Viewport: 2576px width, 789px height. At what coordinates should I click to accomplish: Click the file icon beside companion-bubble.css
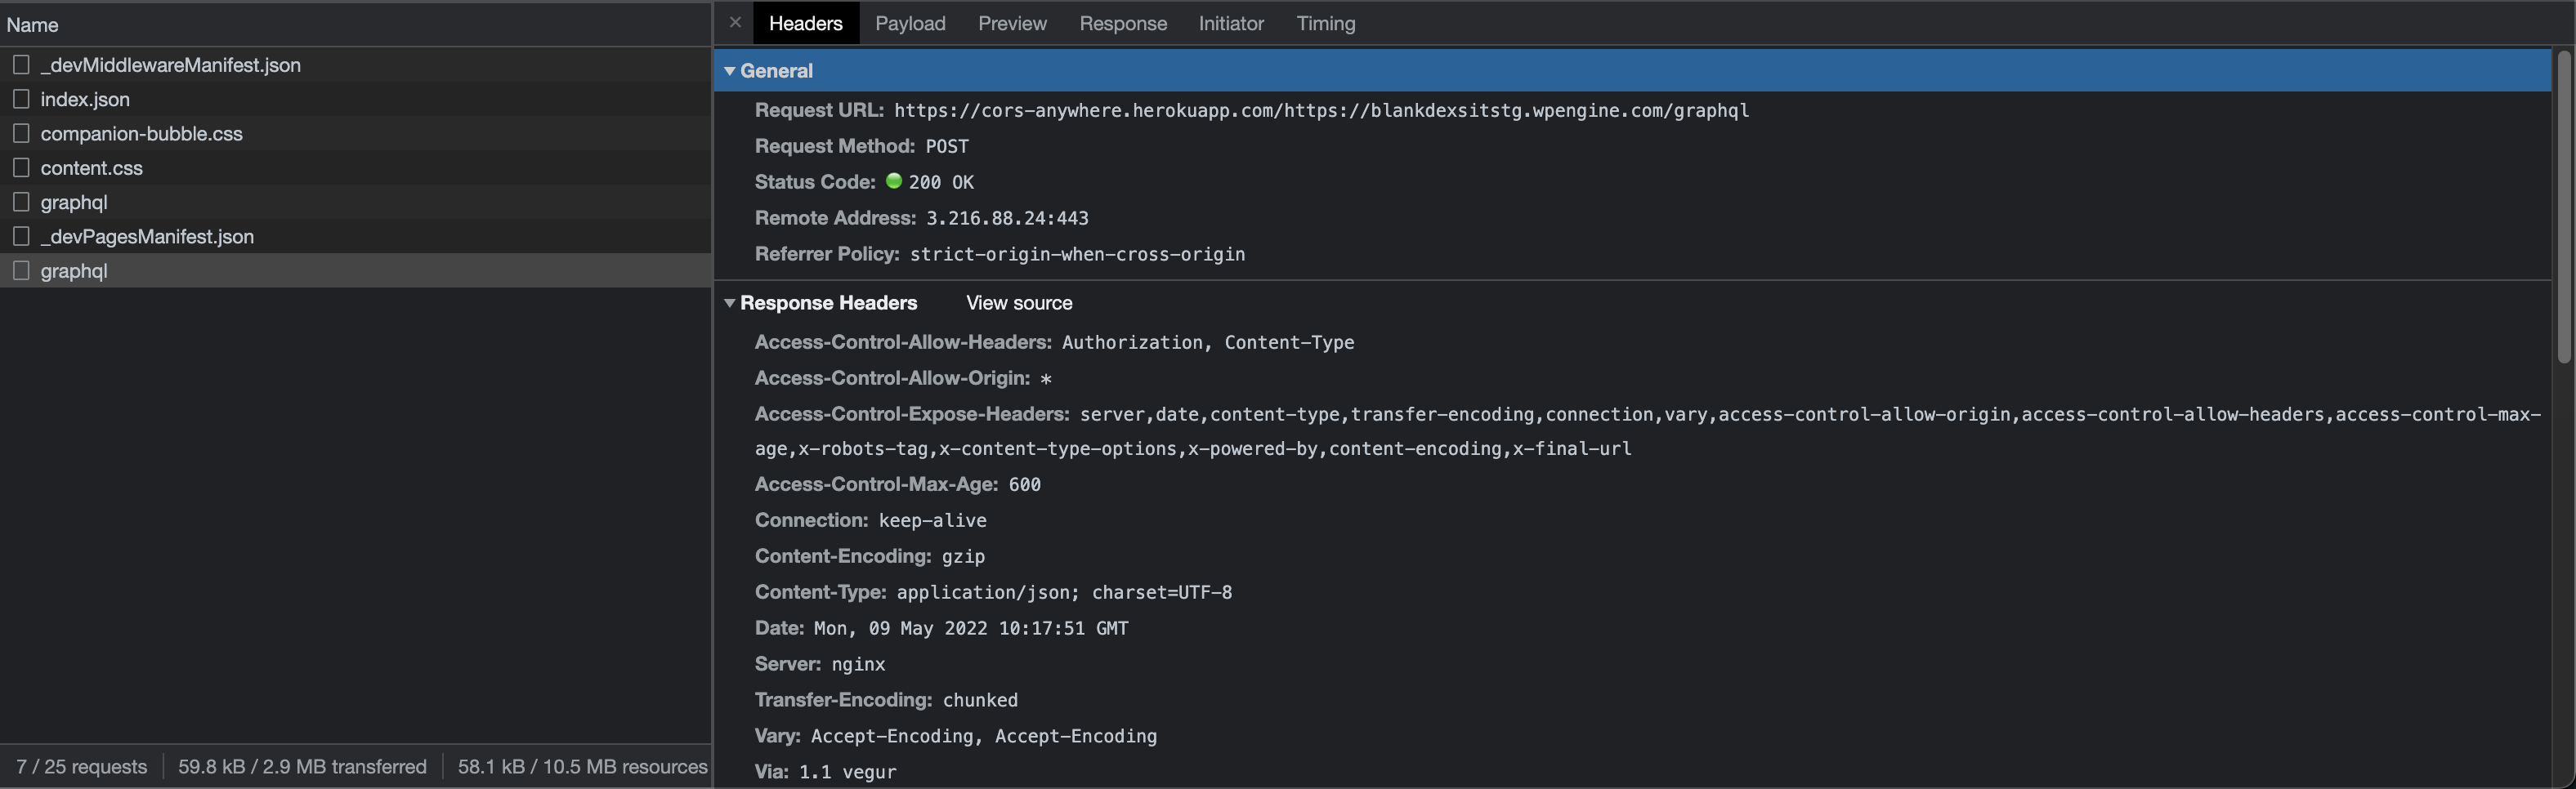pyautogui.click(x=21, y=133)
